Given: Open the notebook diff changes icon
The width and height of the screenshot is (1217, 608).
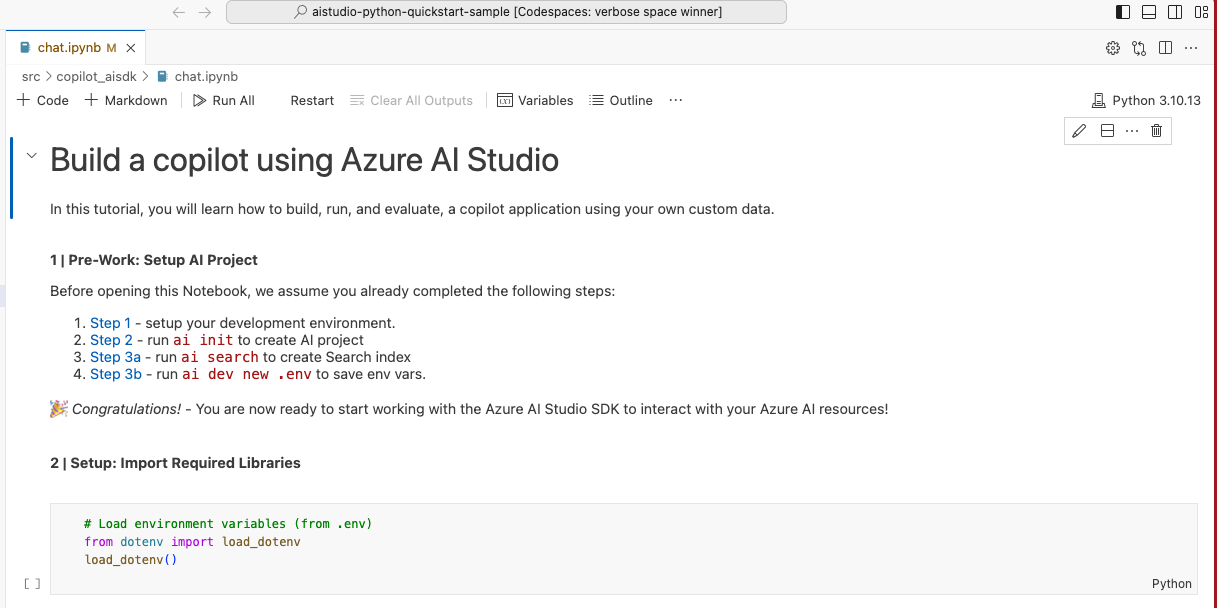Looking at the screenshot, I should tap(1139, 48).
